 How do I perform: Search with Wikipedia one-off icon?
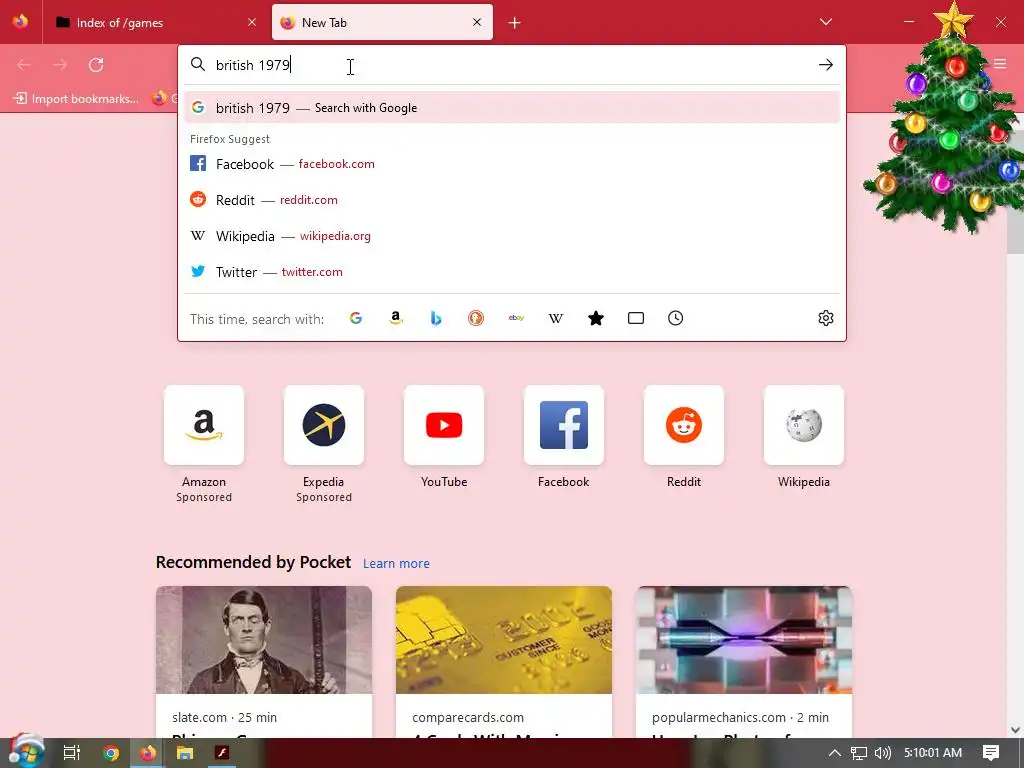pyautogui.click(x=556, y=318)
